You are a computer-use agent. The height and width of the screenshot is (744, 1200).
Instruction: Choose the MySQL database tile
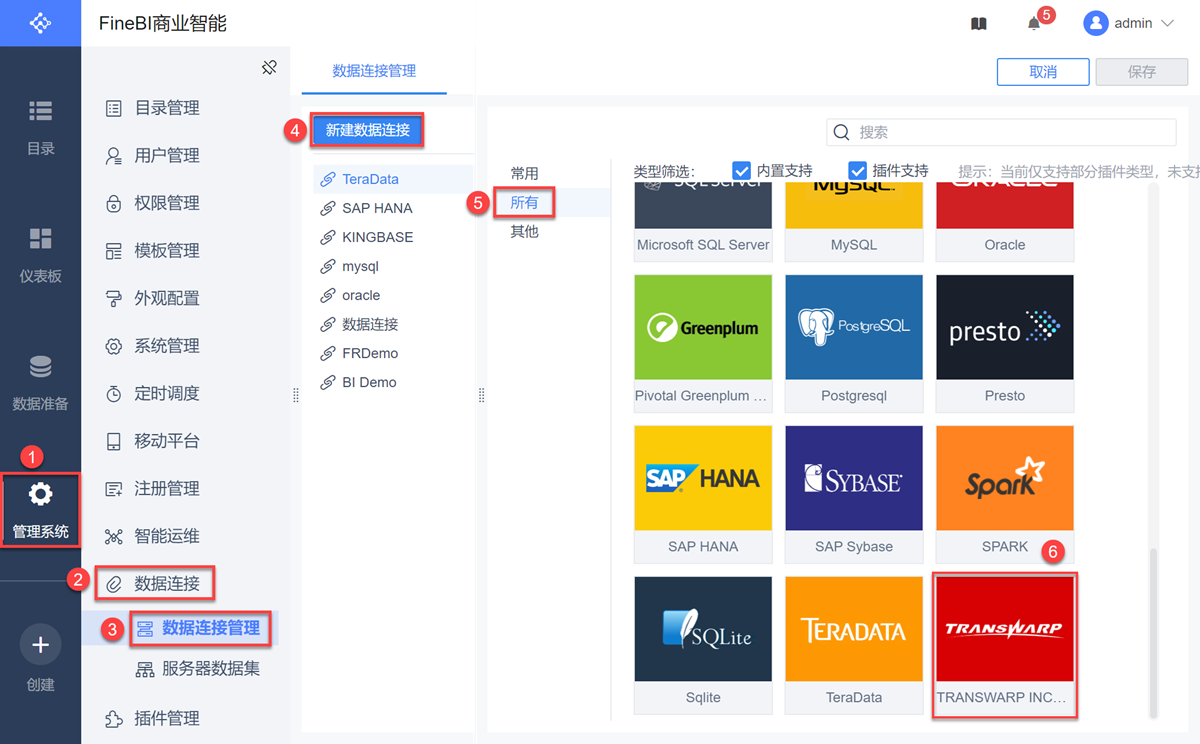click(x=854, y=222)
